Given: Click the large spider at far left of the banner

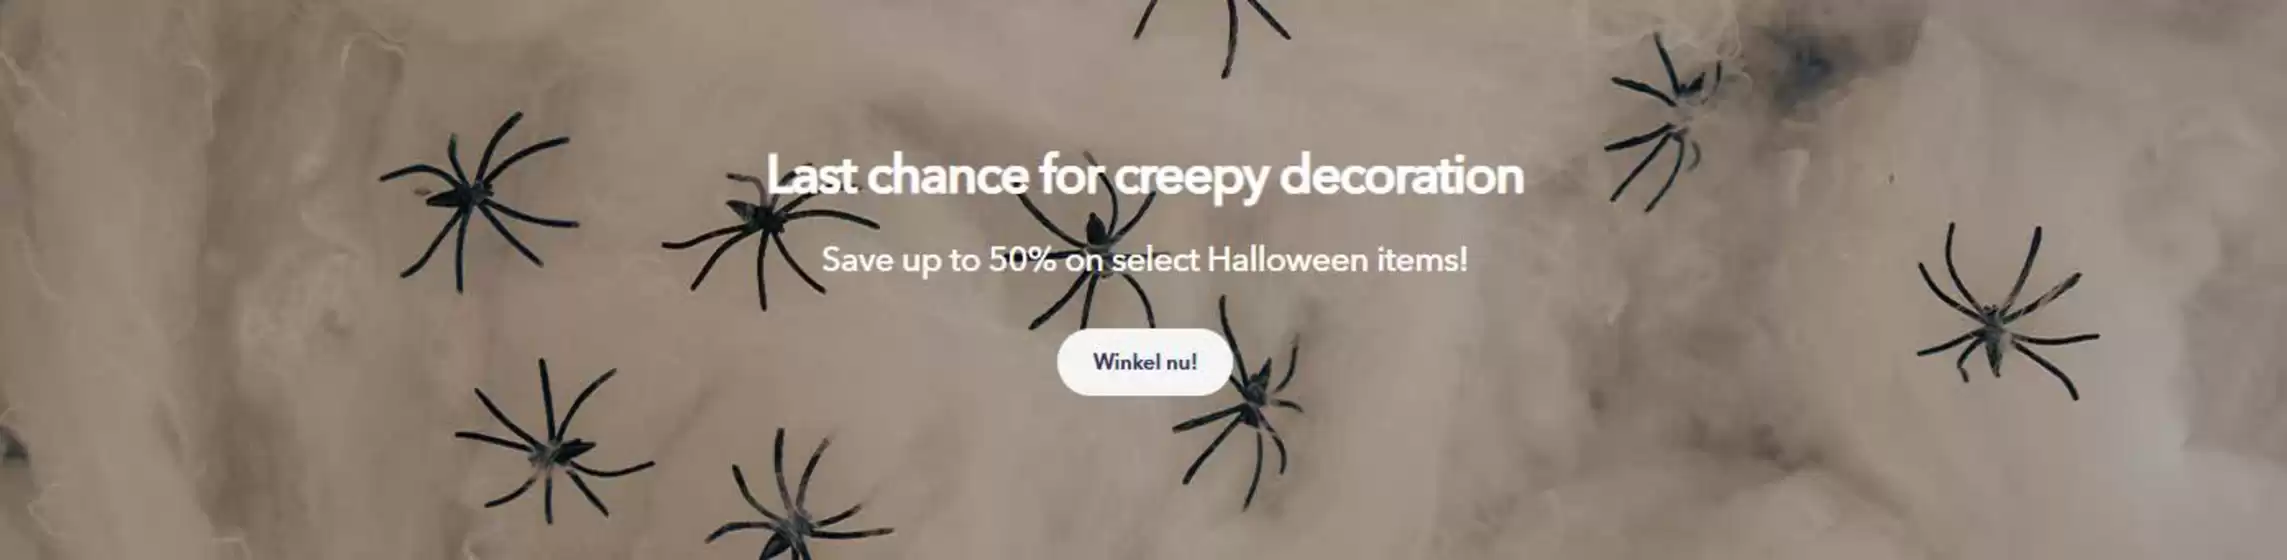Looking at the screenshot, I should [x=475, y=198].
